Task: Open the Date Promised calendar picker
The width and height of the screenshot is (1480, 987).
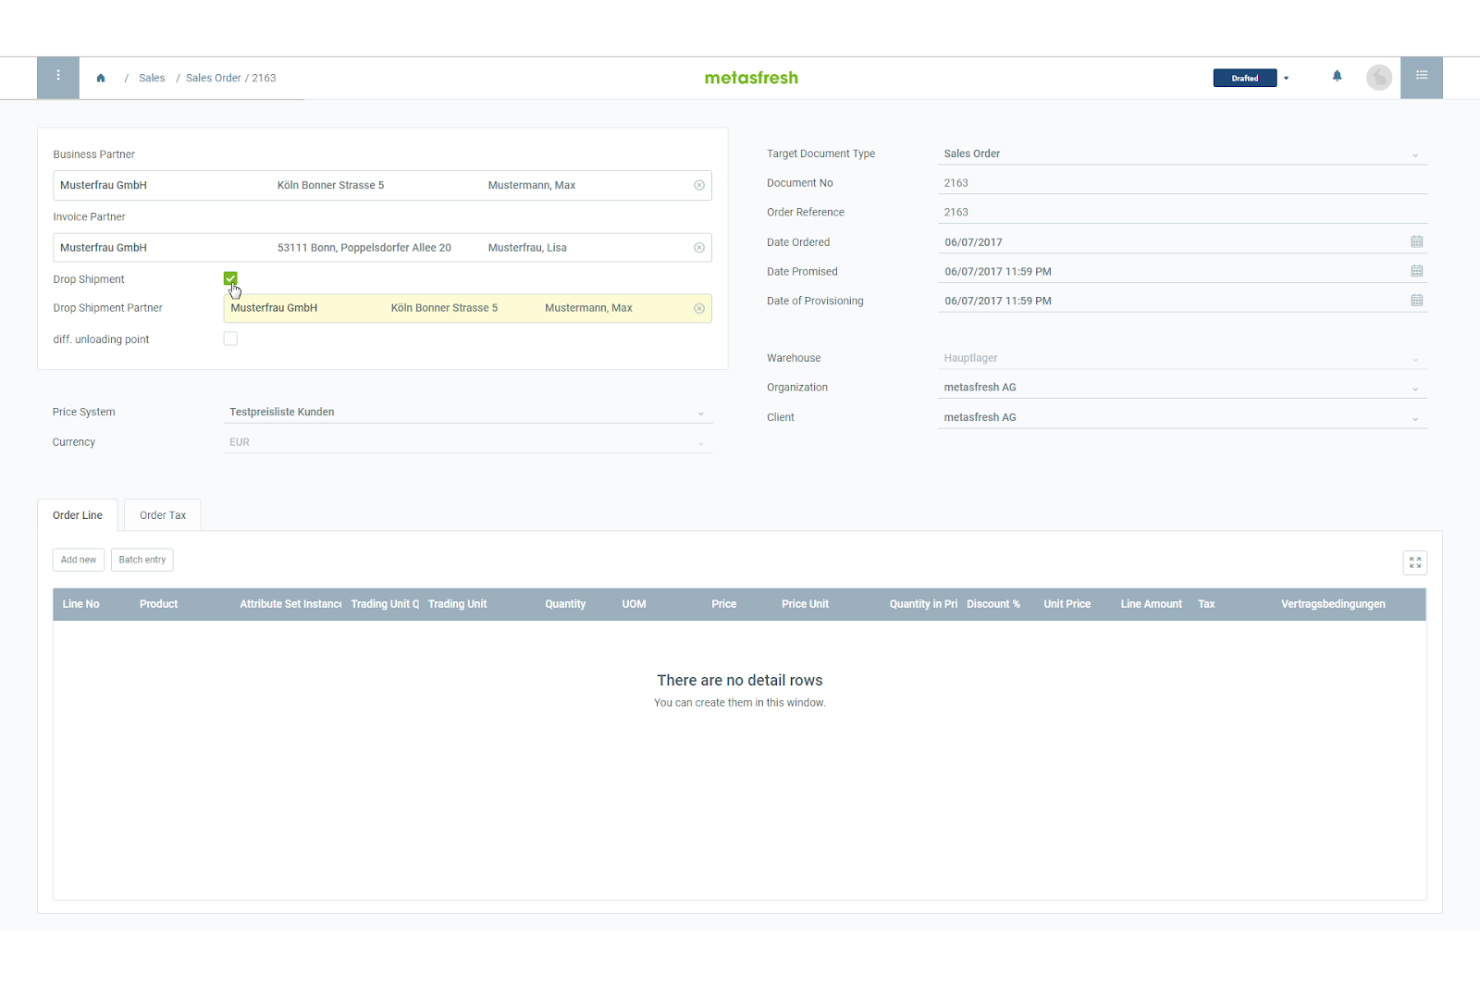Action: [1416, 270]
